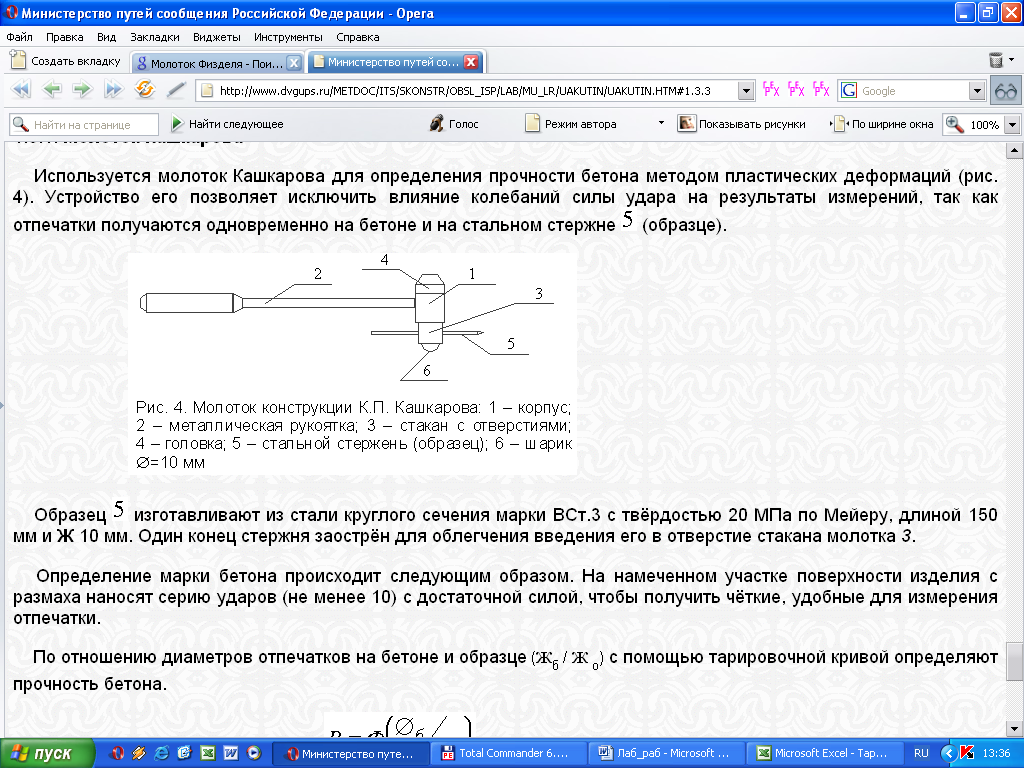
Task: Open the address bar history dropdown
Action: tap(746, 91)
